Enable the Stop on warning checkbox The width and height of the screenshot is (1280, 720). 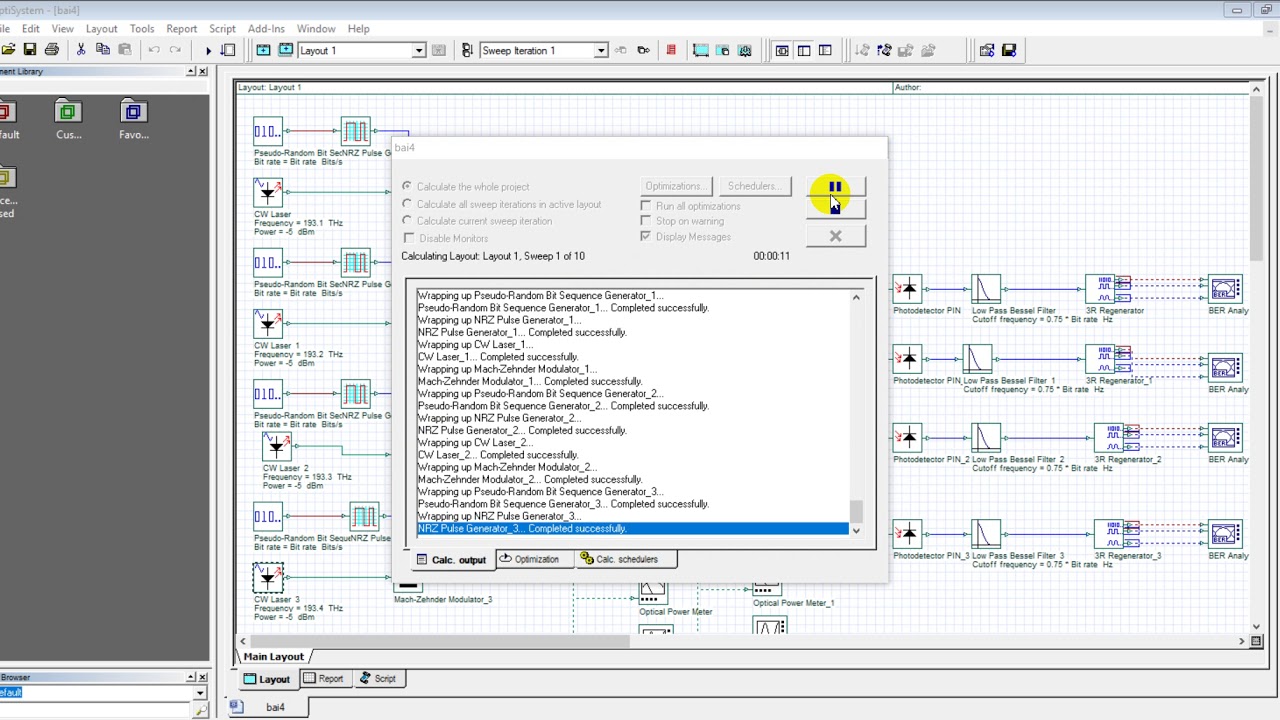[x=646, y=221]
